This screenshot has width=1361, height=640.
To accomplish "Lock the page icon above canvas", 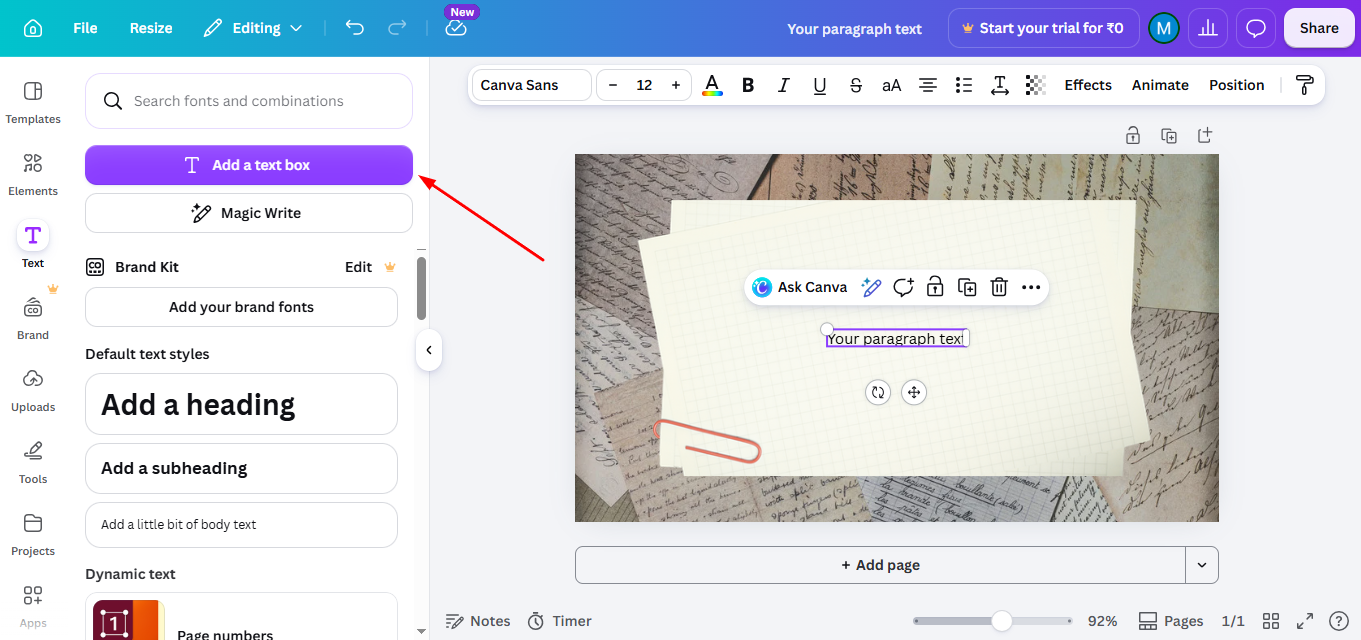I will (1133, 135).
